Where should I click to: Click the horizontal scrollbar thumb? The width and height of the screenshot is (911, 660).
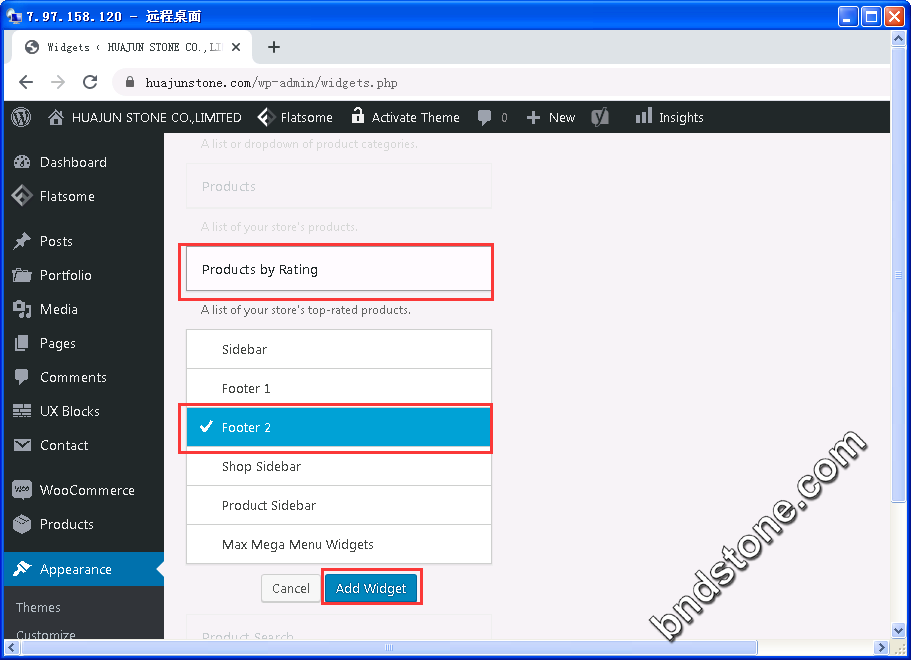[x=389, y=647]
